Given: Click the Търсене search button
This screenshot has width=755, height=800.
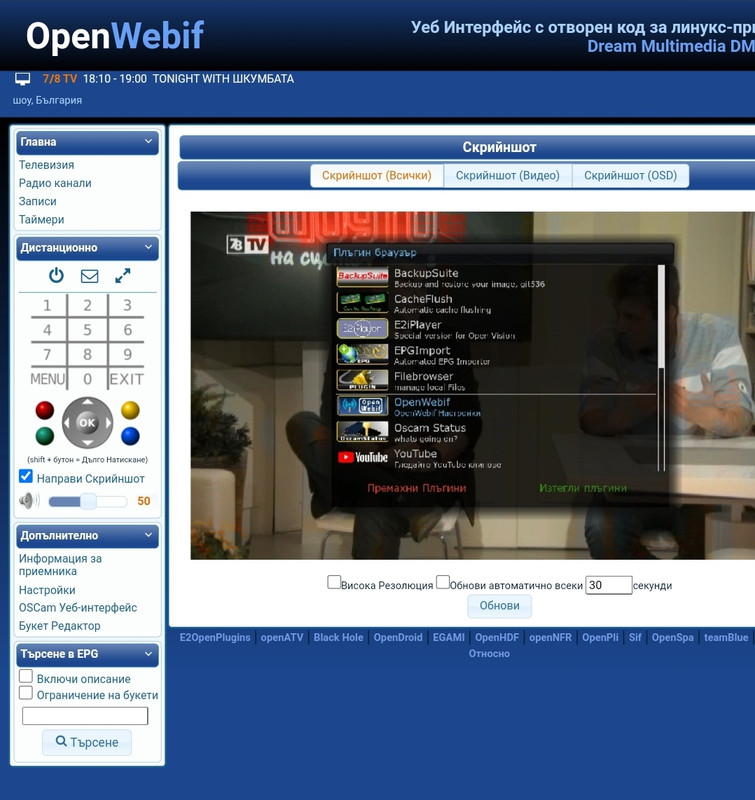Looking at the screenshot, I should 87,742.
